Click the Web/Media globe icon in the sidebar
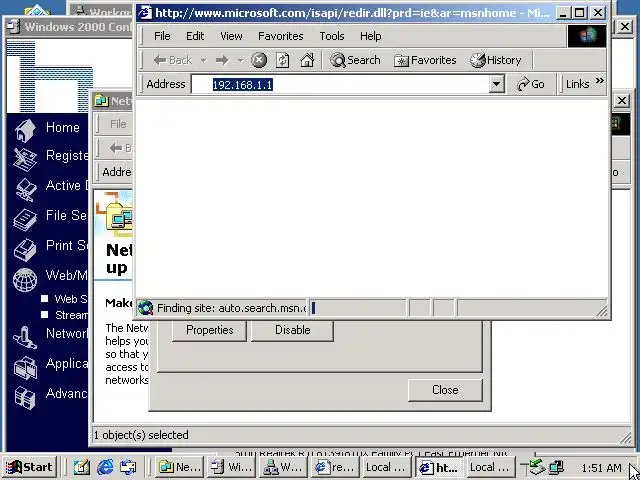Image resolution: width=640 pixels, height=480 pixels. point(24,280)
